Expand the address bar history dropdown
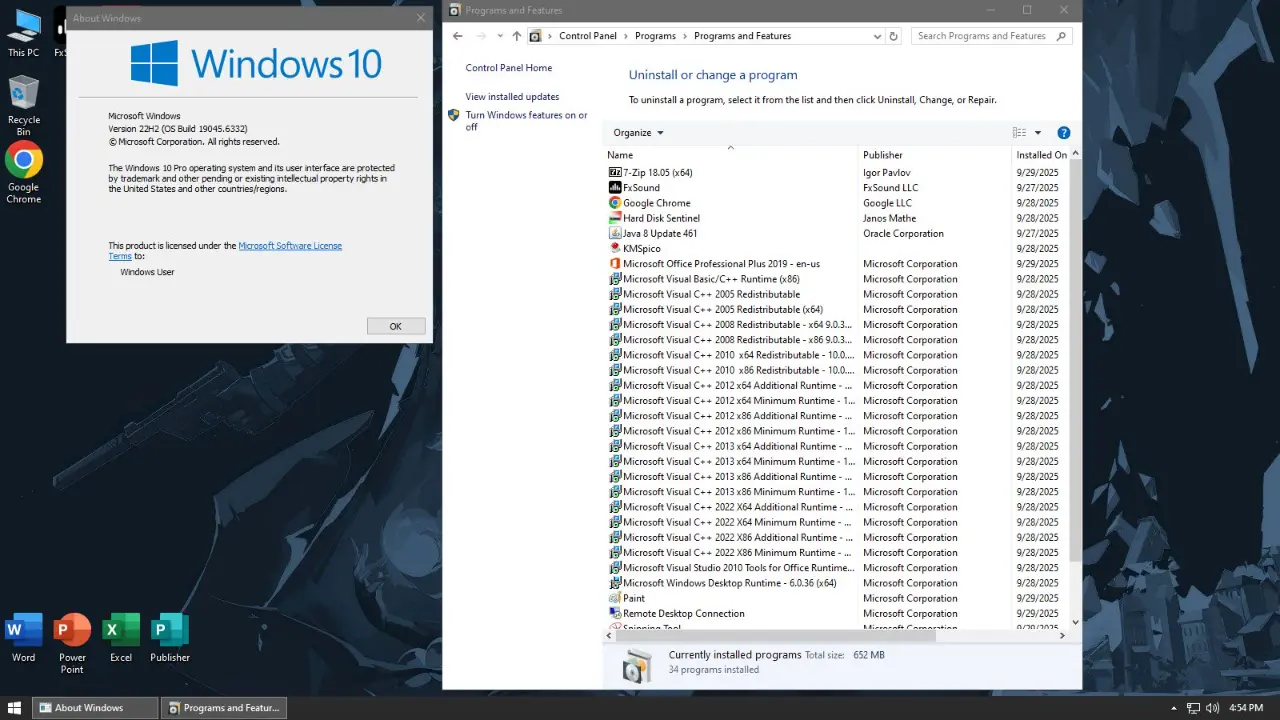1280x720 pixels. click(877, 36)
